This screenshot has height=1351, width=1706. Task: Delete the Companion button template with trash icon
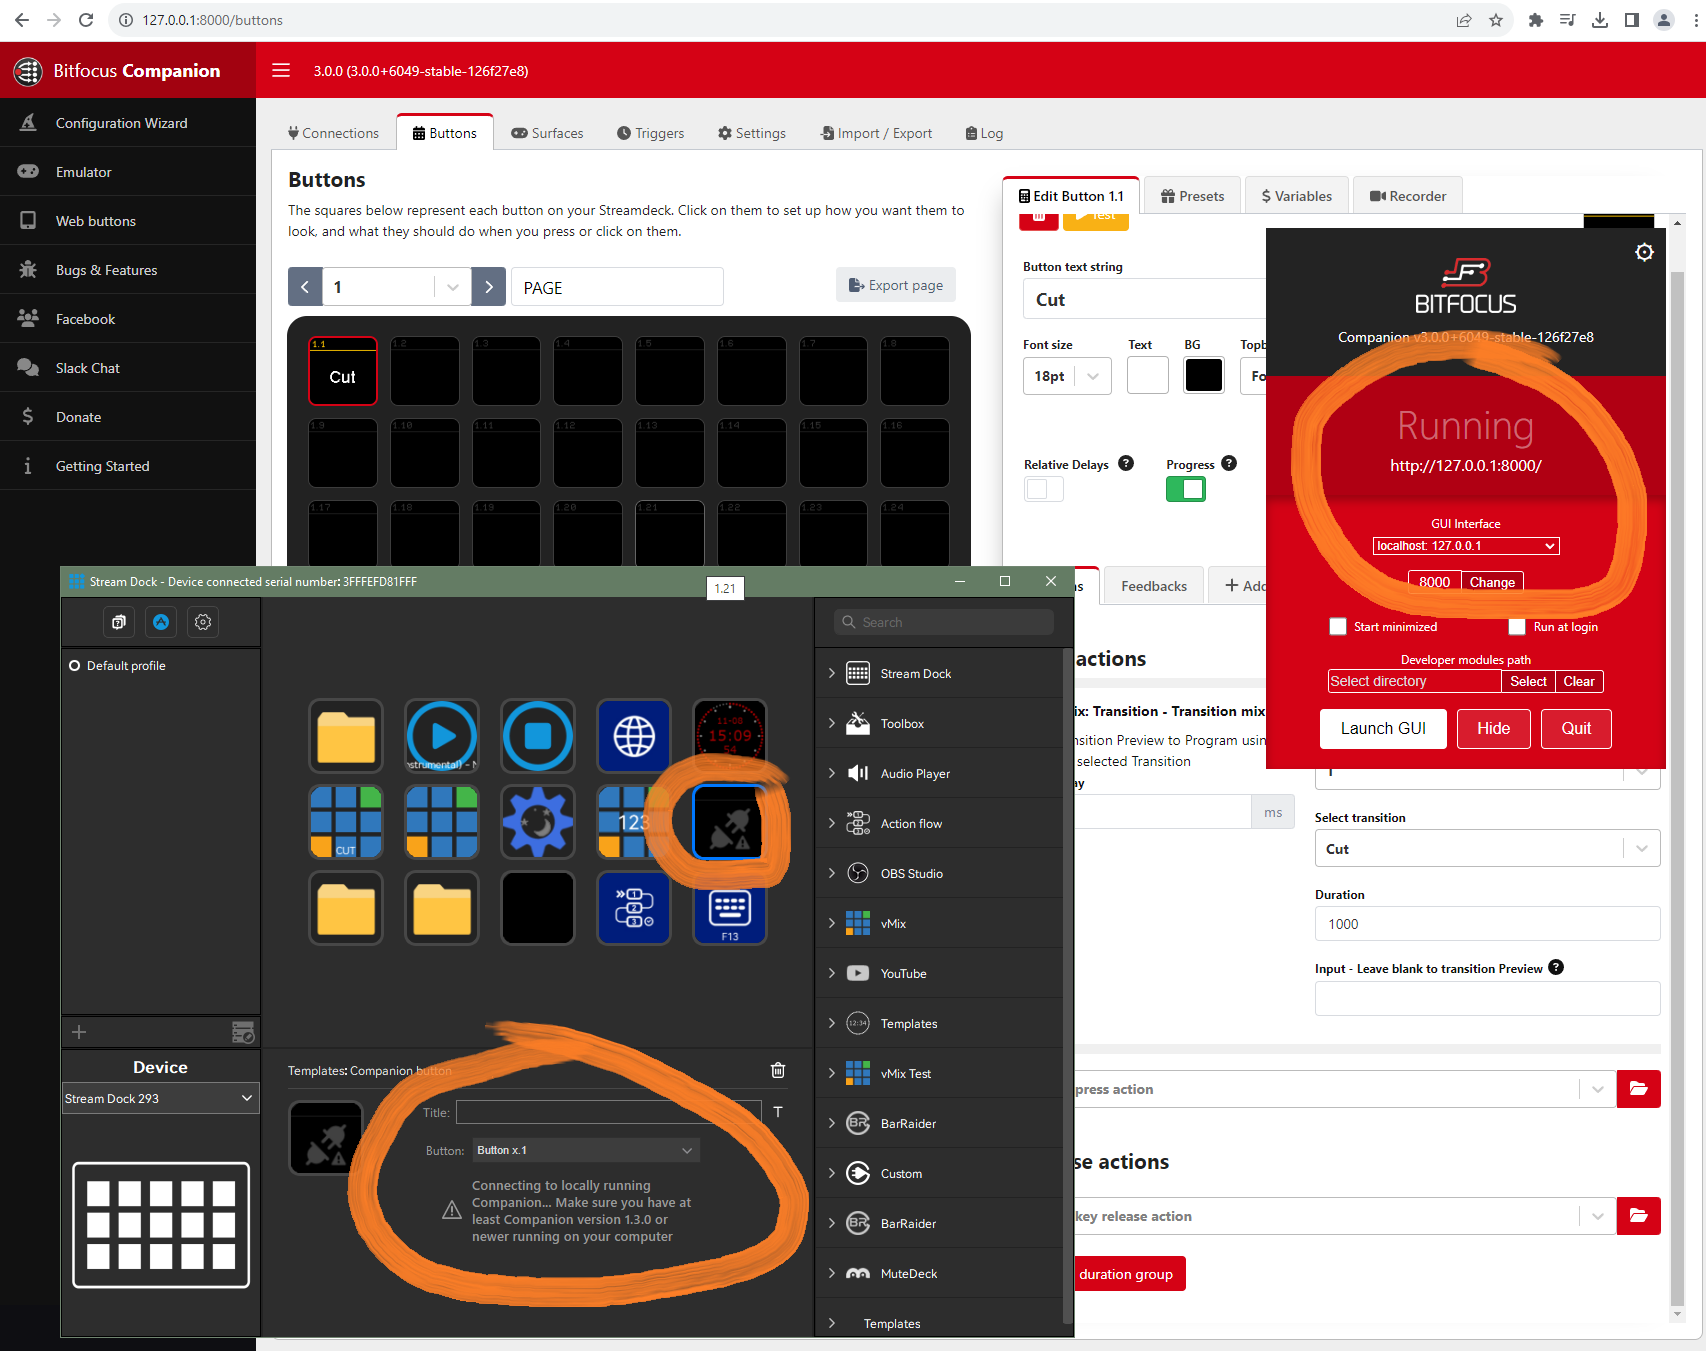tap(778, 1070)
